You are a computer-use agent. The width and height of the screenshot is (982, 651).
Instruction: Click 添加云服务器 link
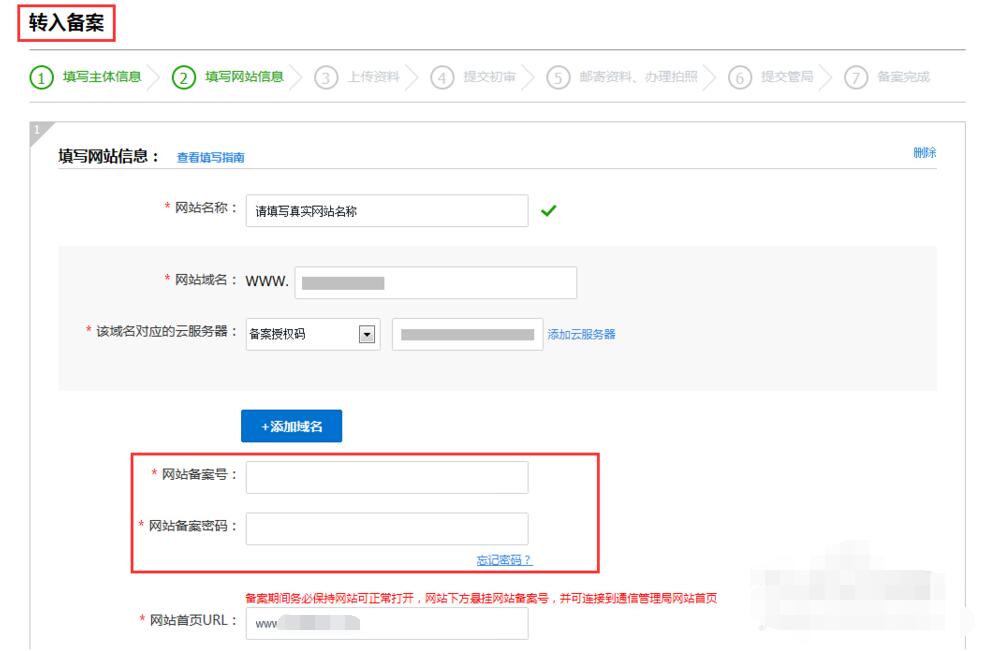coord(581,335)
